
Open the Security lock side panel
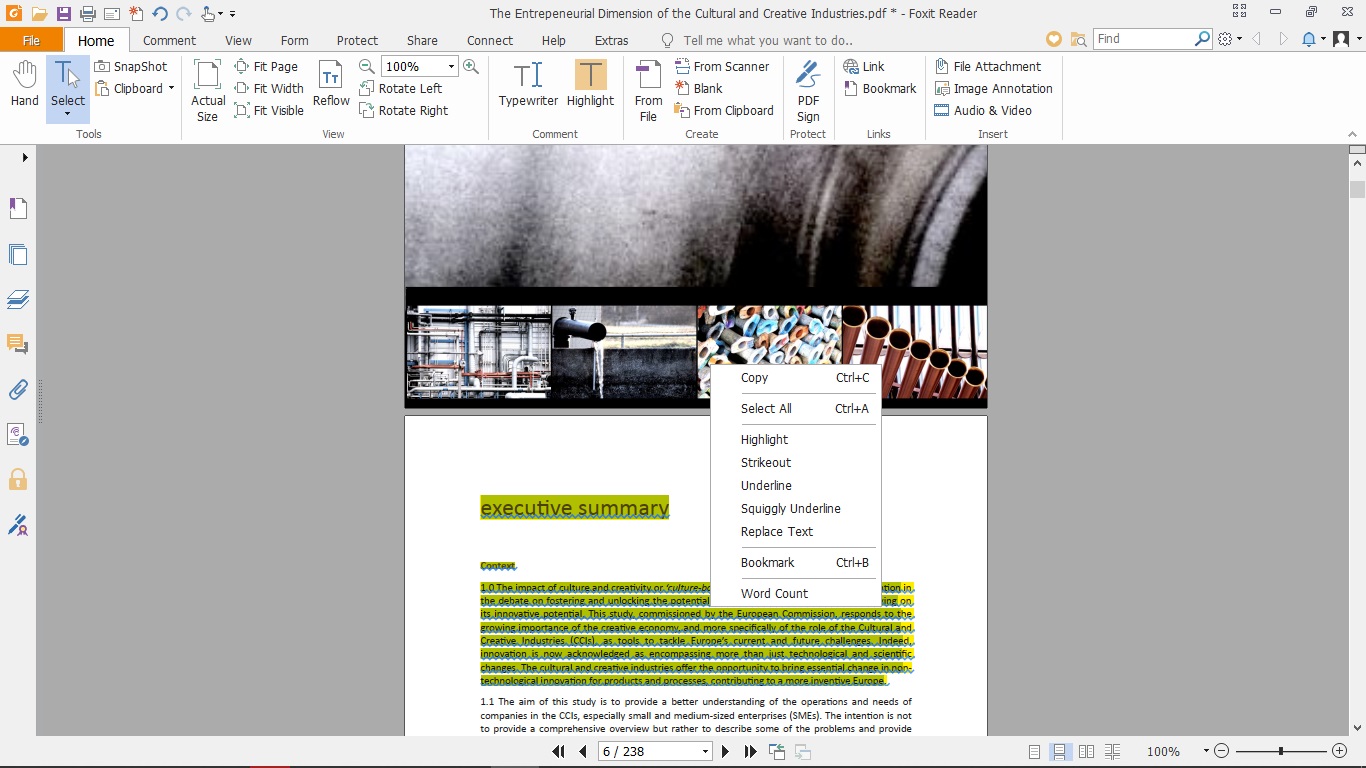click(x=18, y=479)
